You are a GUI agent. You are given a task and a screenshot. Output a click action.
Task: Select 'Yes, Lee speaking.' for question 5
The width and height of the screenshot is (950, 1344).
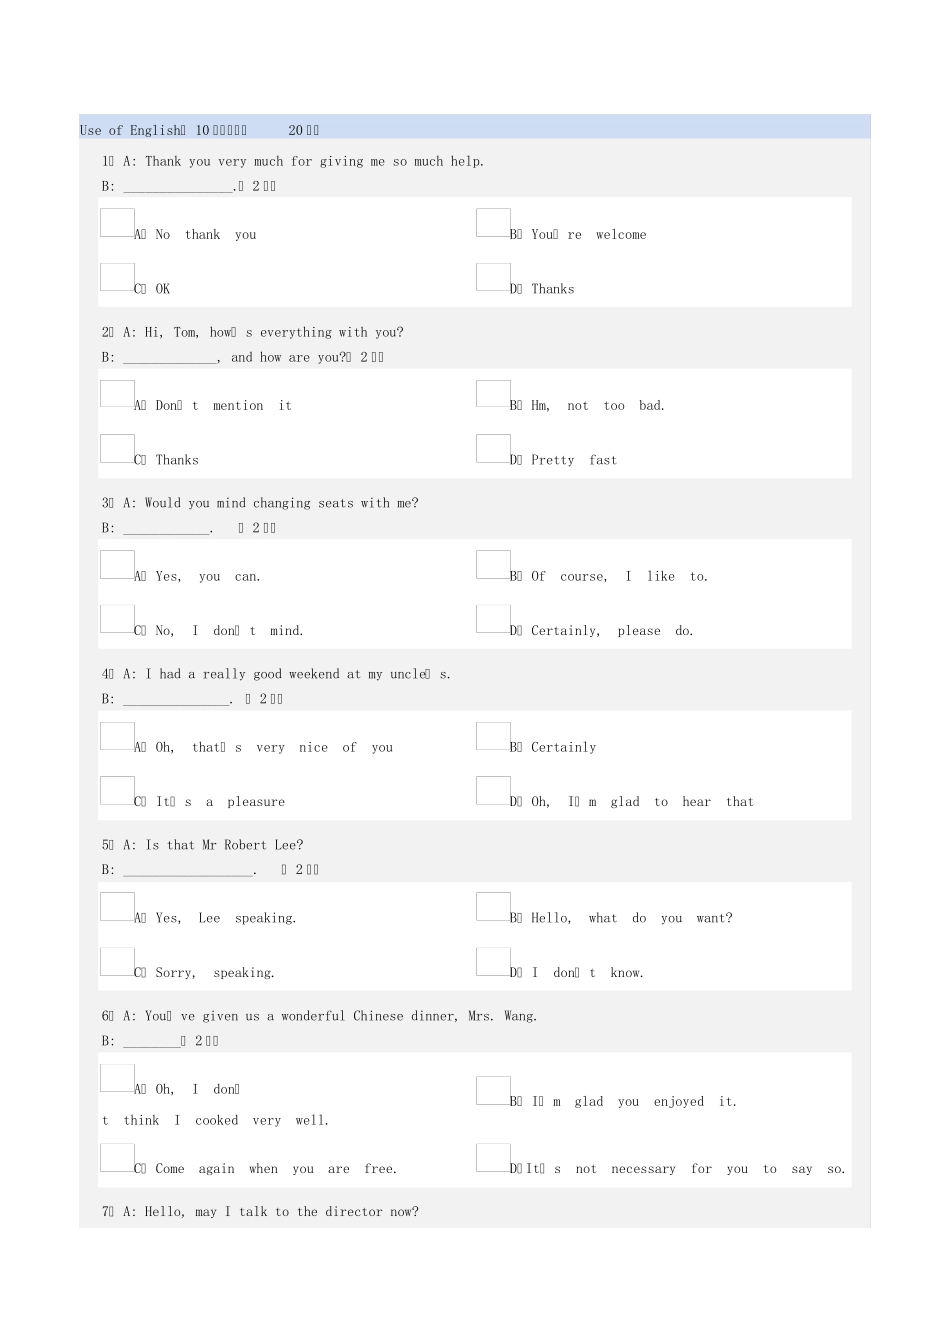point(117,907)
